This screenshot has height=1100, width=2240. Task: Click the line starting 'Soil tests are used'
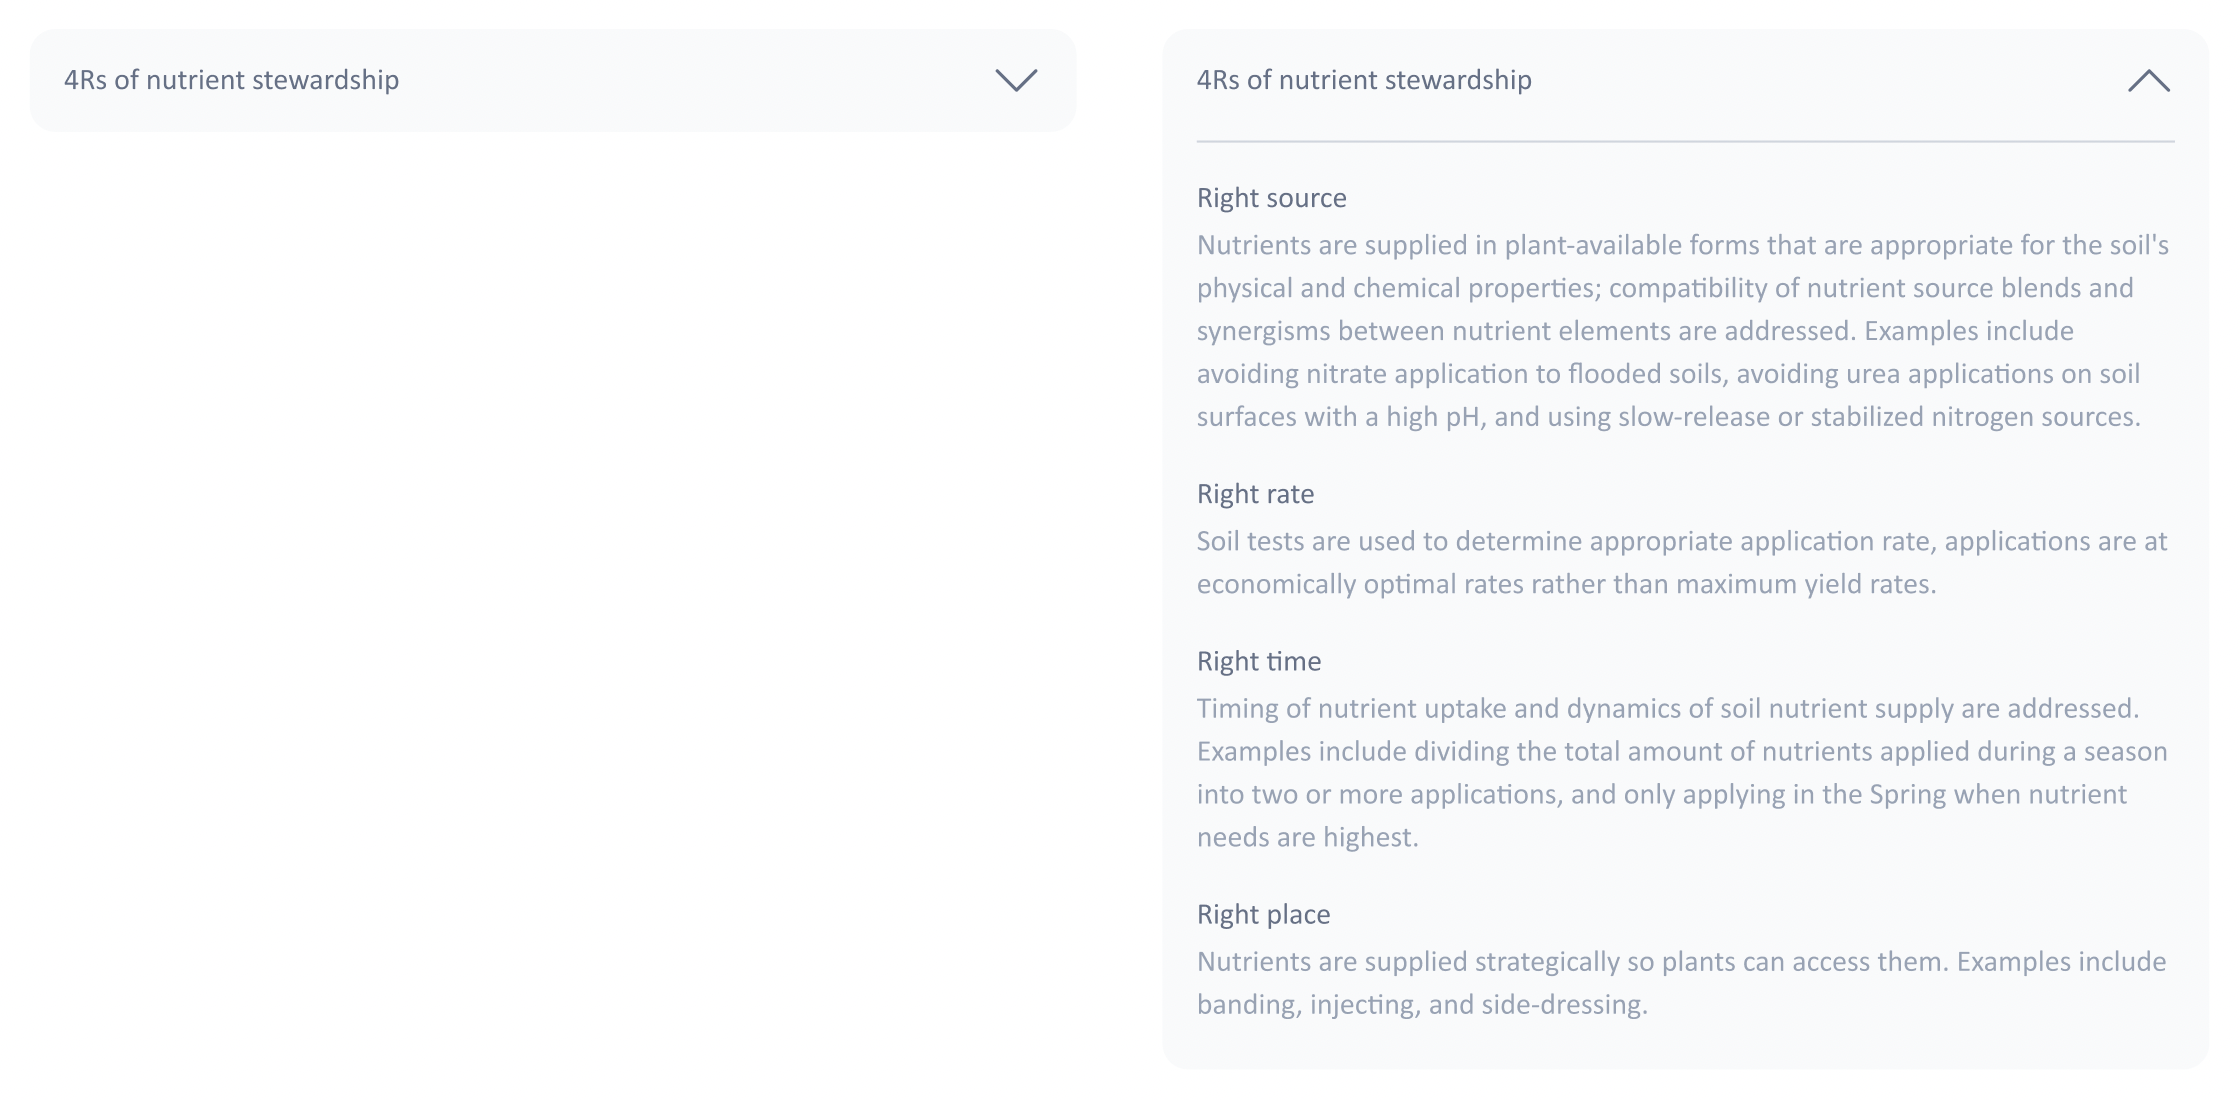tap(1681, 541)
